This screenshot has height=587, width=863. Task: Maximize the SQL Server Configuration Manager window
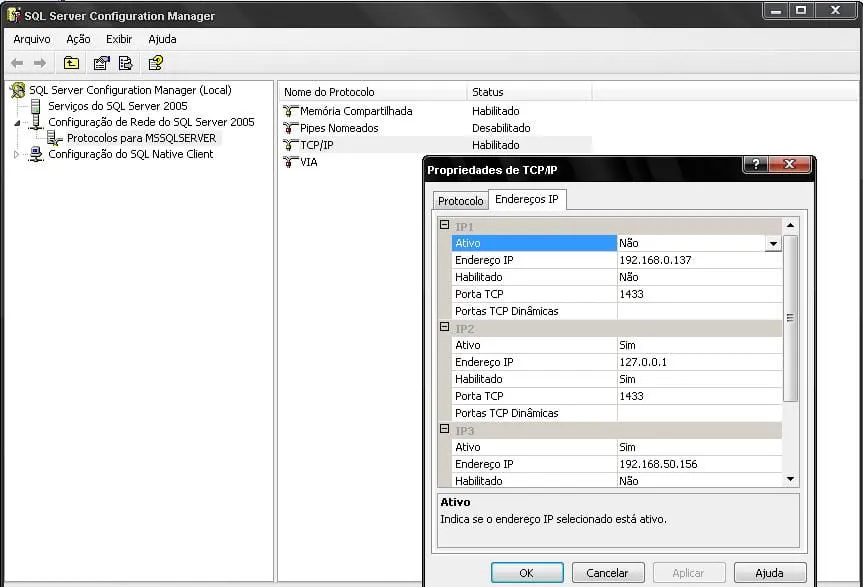(x=801, y=10)
